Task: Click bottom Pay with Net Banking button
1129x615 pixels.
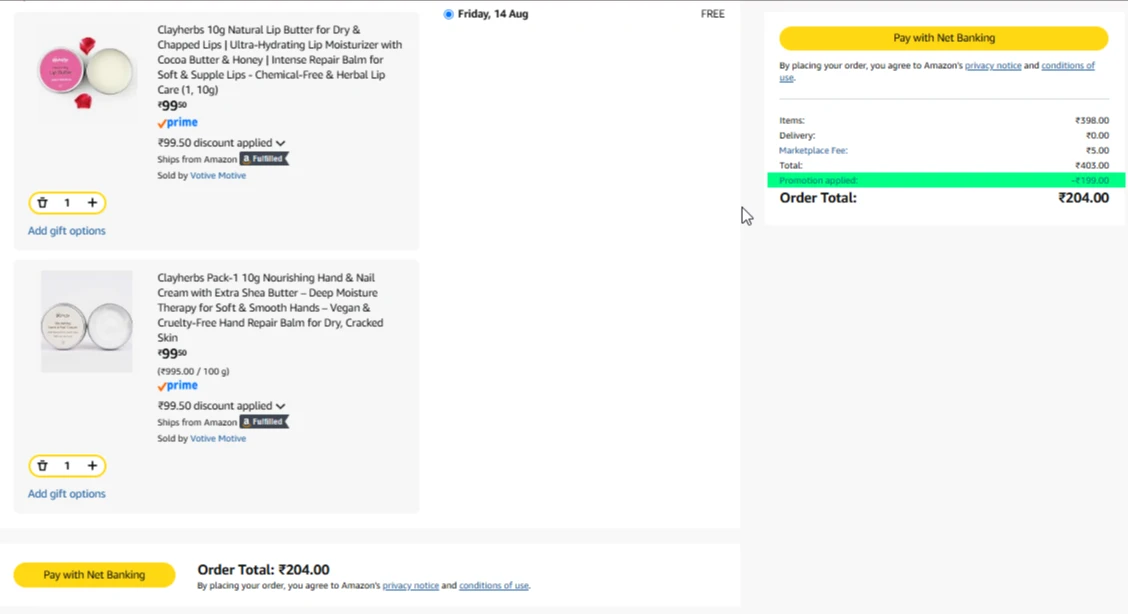Action: coord(94,575)
